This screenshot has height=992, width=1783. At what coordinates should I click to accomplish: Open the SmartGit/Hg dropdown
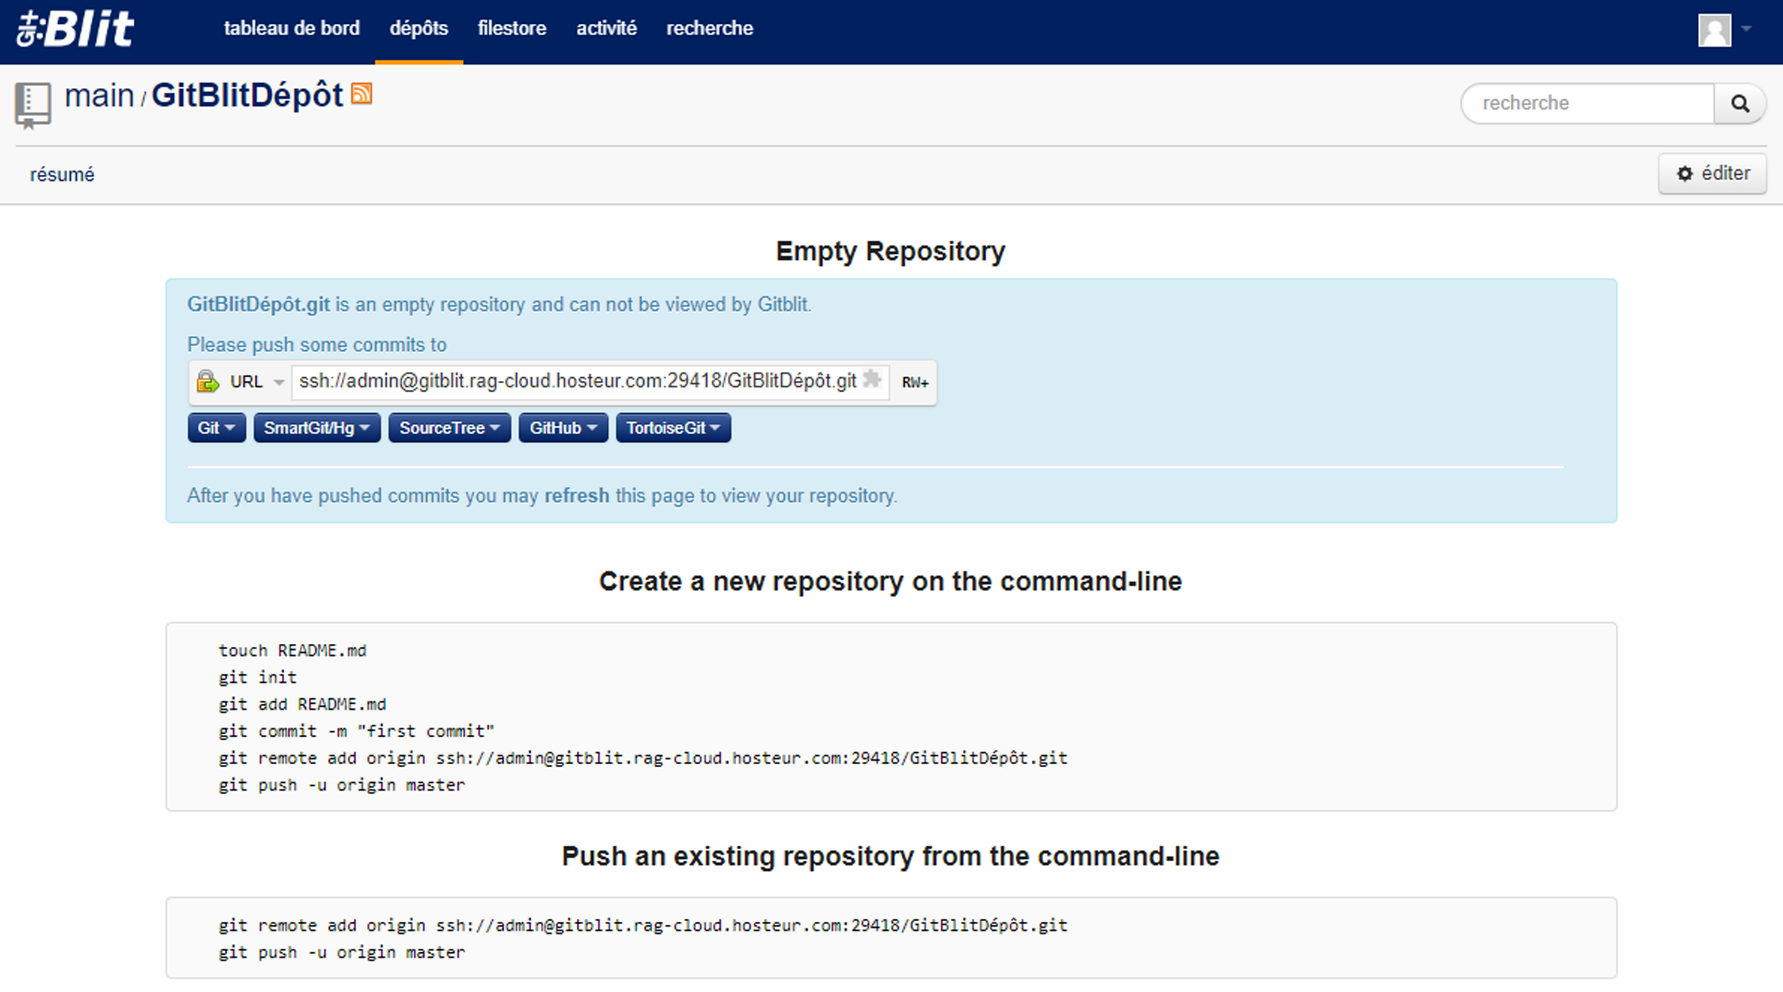[x=316, y=428]
